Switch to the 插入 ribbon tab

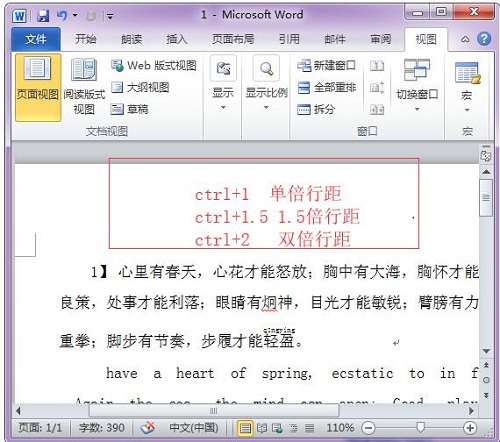click(x=177, y=39)
